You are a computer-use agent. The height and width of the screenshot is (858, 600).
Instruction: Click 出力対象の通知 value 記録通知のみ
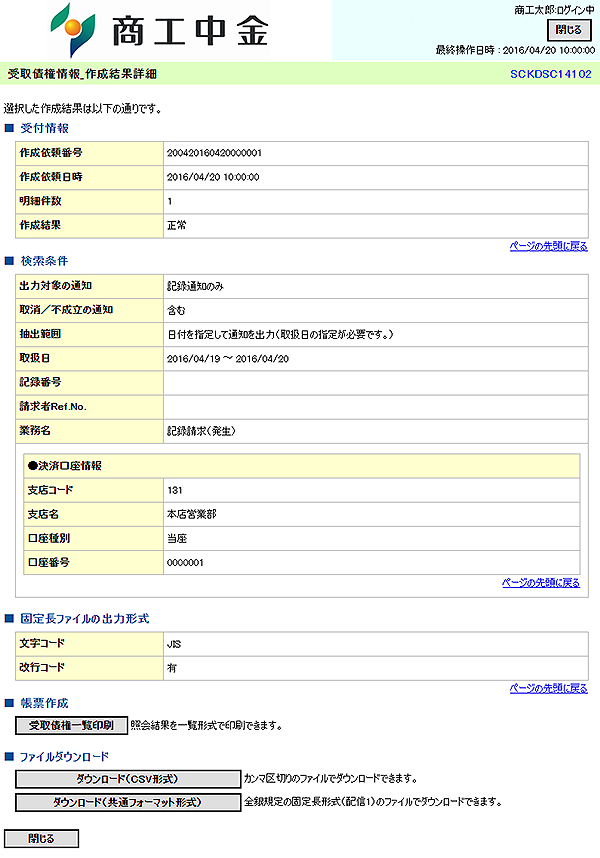coord(195,286)
